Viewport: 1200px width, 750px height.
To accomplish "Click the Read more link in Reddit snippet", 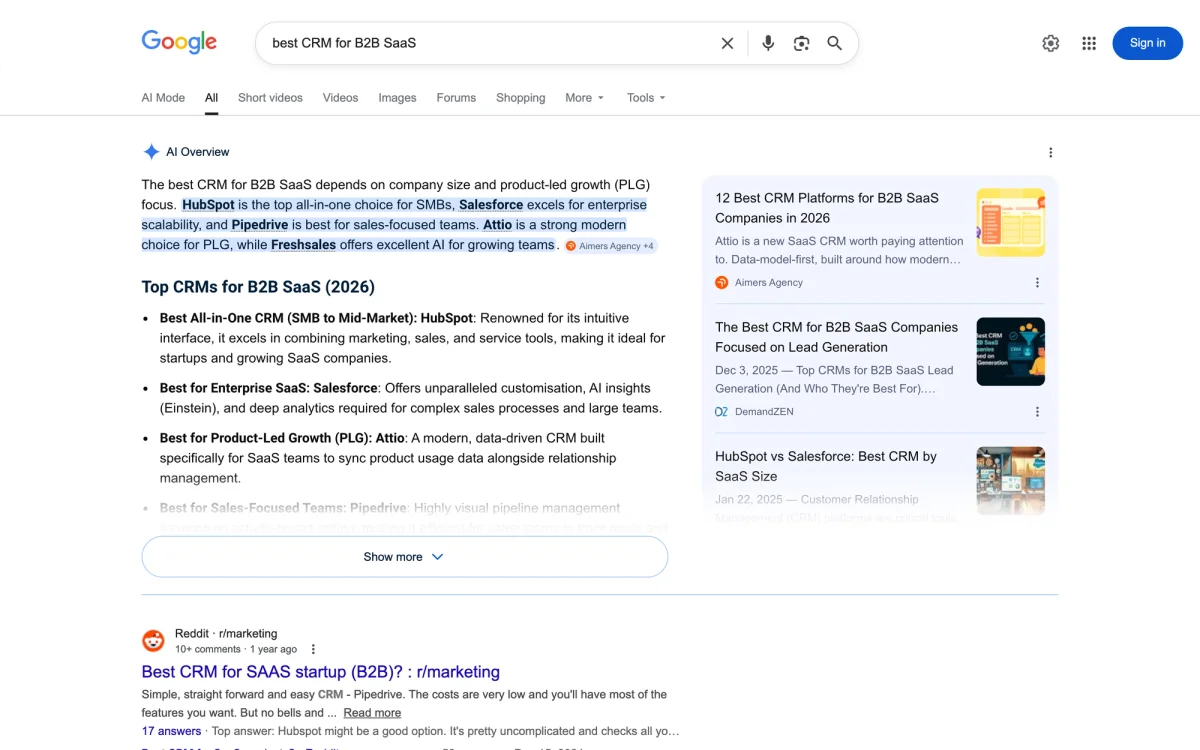I will point(372,713).
